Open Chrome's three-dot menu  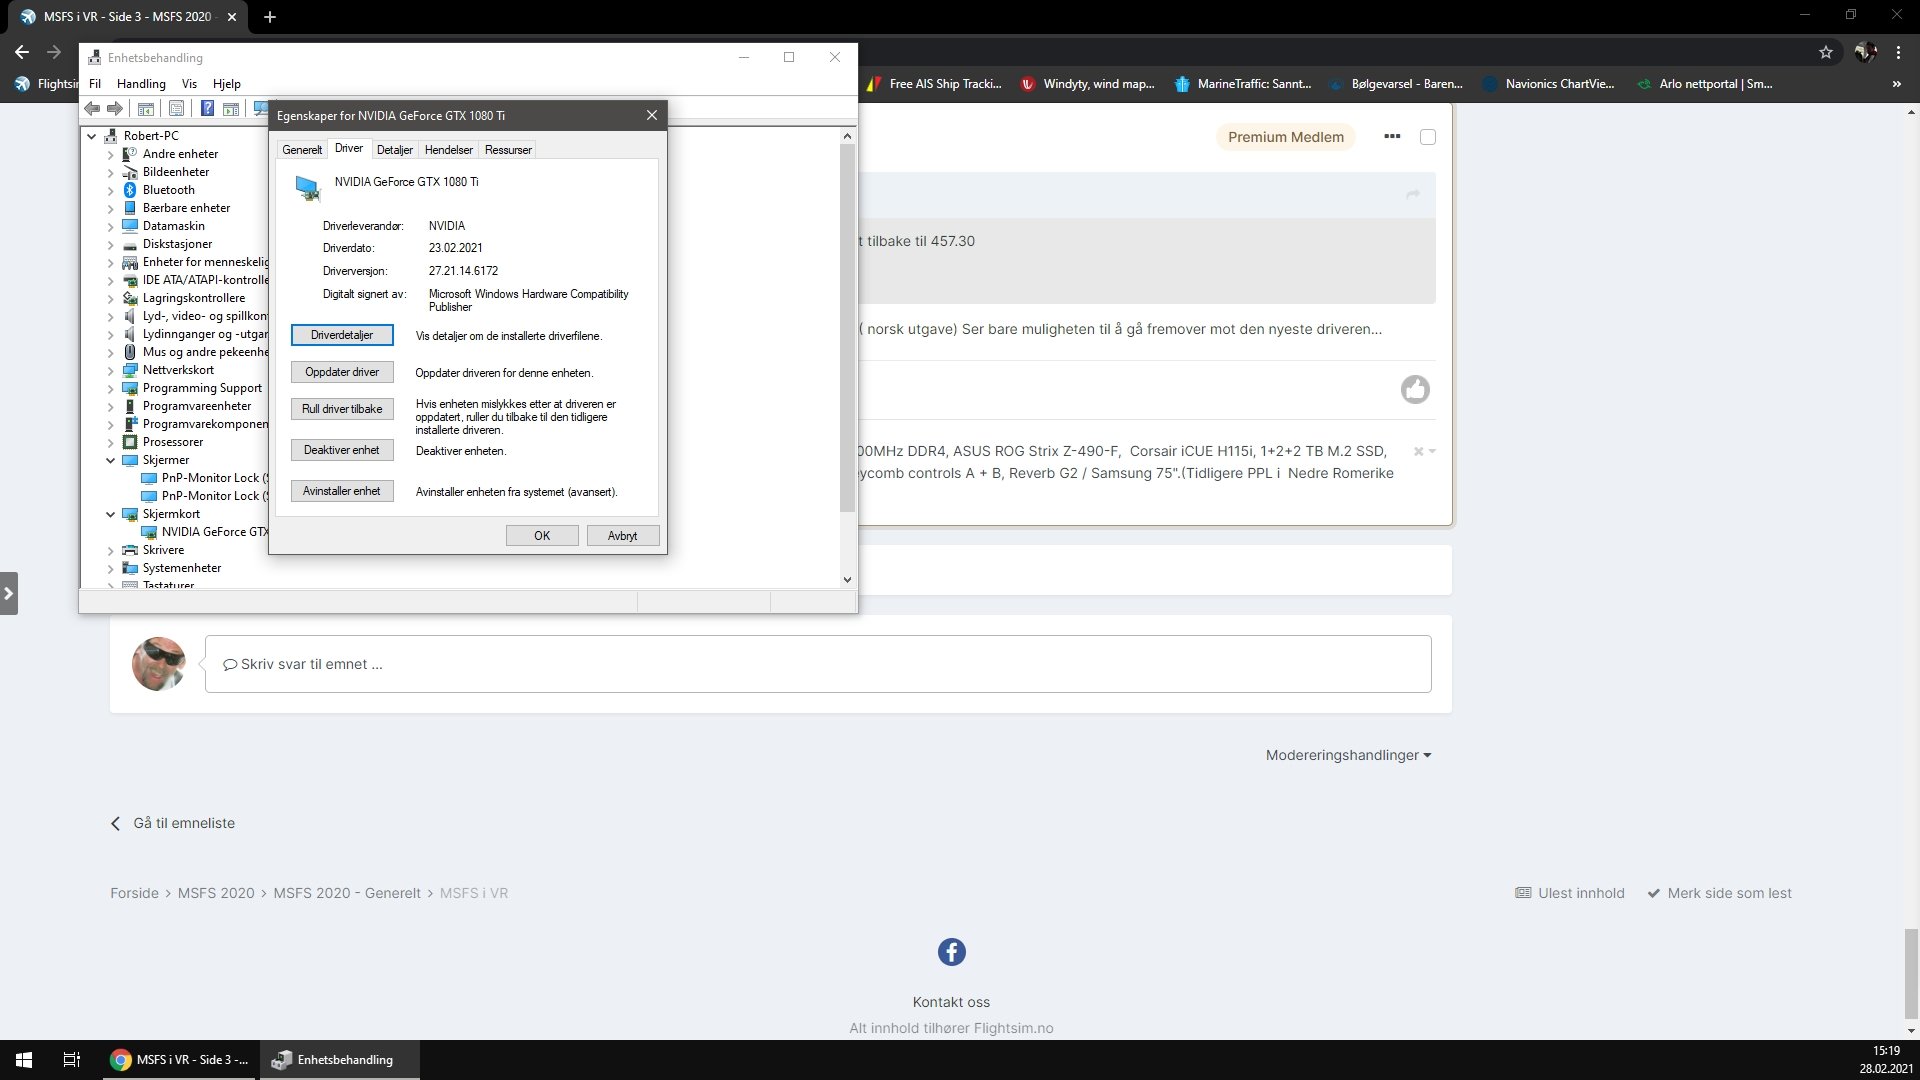(x=1898, y=52)
